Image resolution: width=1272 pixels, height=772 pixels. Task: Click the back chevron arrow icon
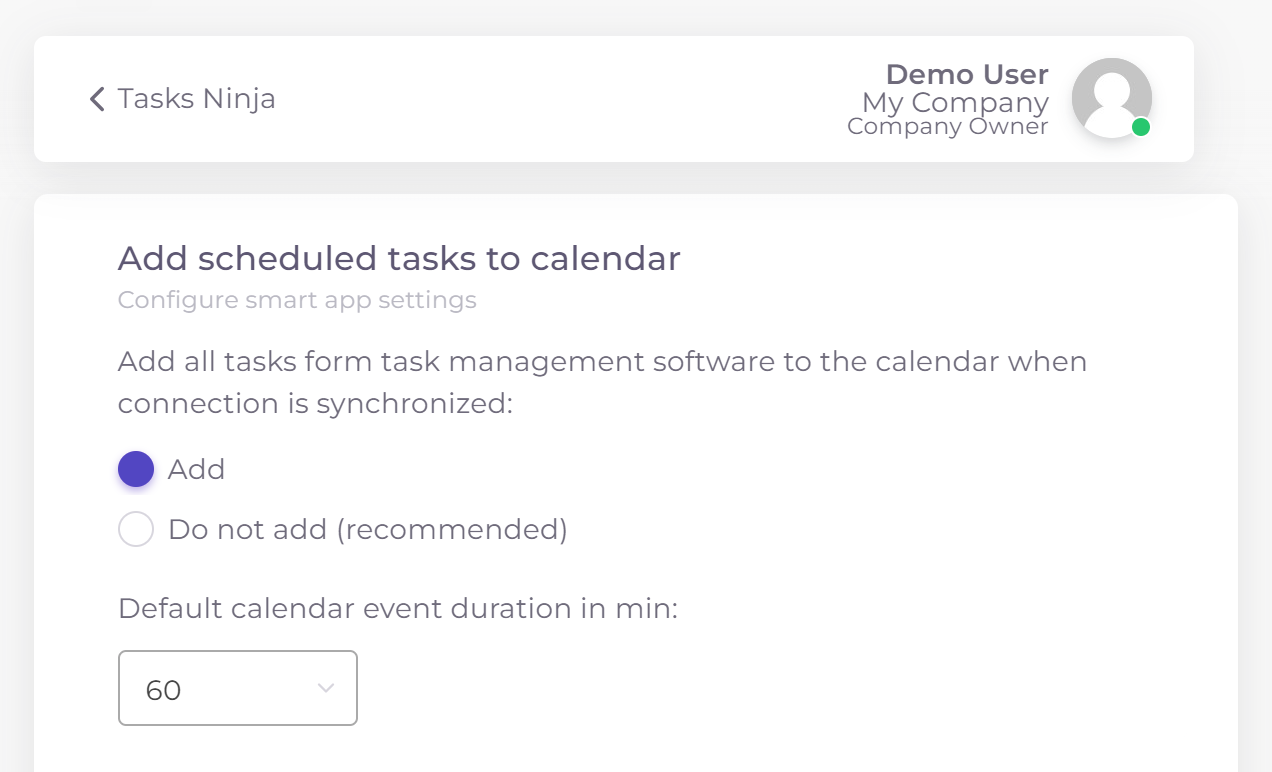coord(97,99)
